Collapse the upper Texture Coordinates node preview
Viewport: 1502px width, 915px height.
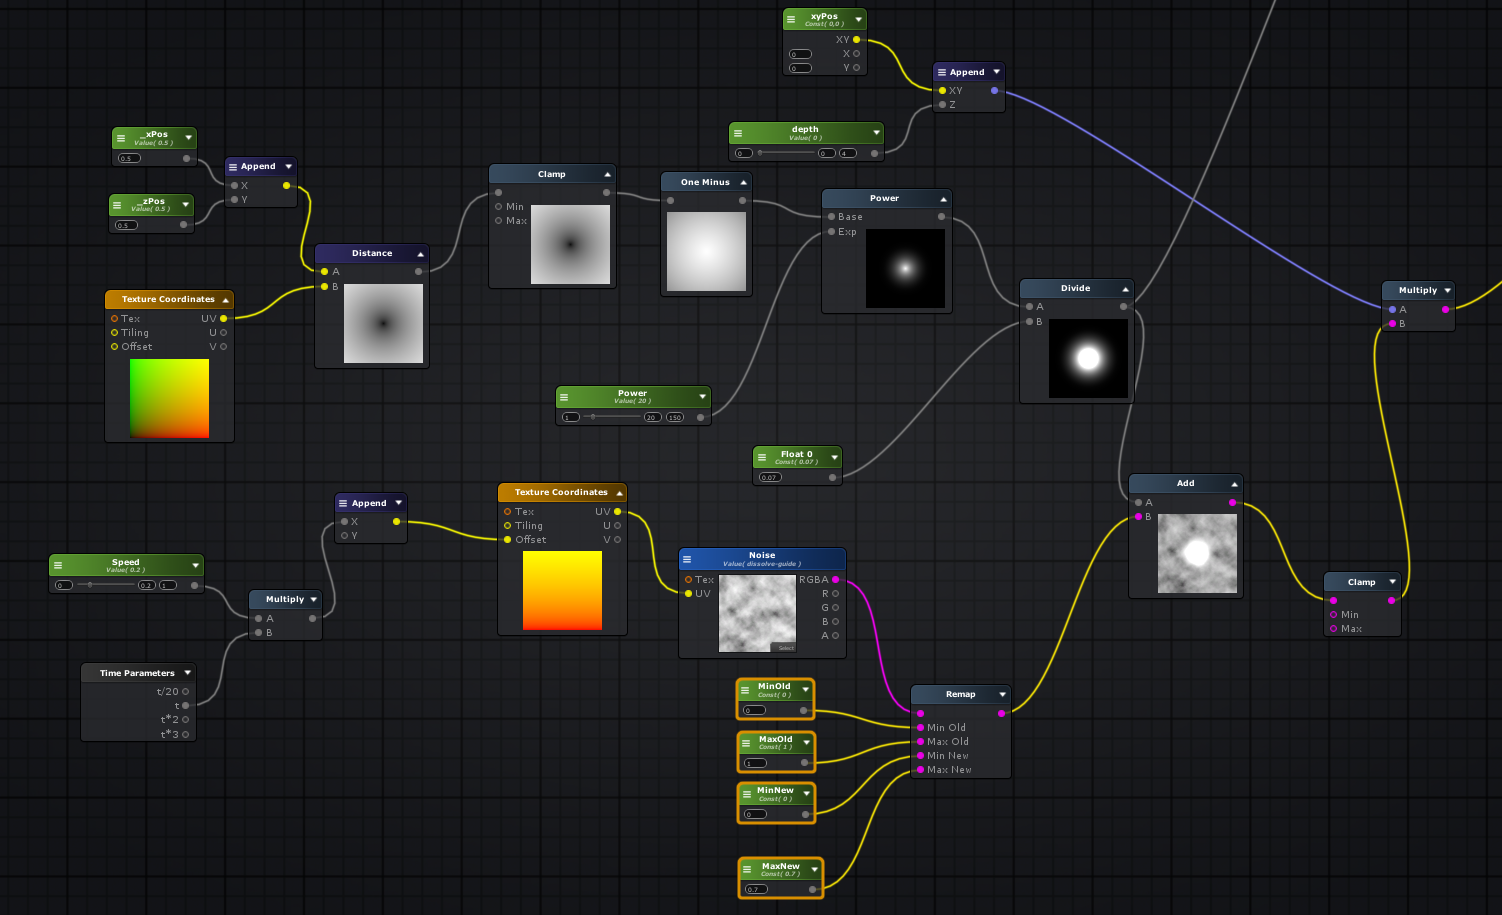226,299
